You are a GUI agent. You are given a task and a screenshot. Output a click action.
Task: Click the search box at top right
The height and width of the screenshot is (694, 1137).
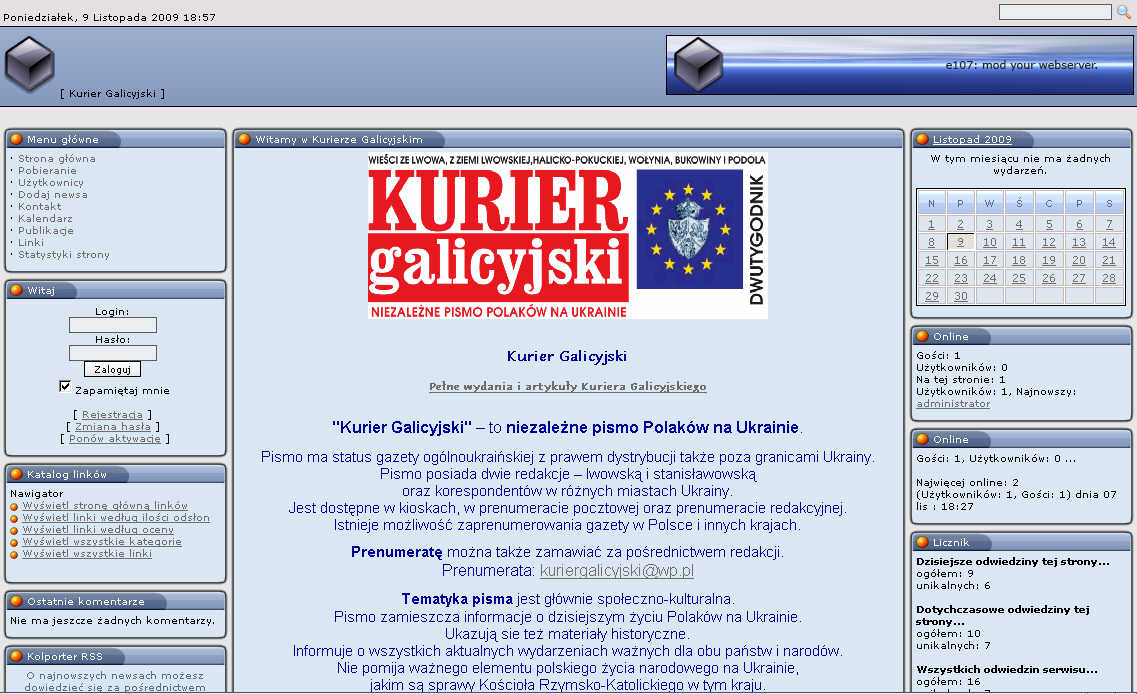[1054, 12]
